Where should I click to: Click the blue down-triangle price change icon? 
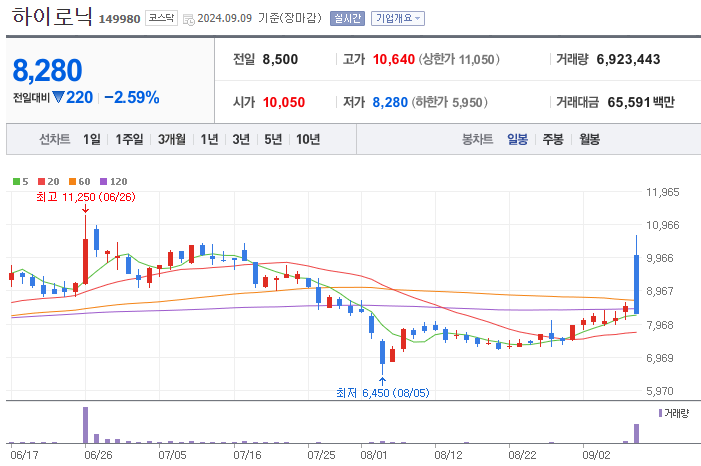[59, 97]
